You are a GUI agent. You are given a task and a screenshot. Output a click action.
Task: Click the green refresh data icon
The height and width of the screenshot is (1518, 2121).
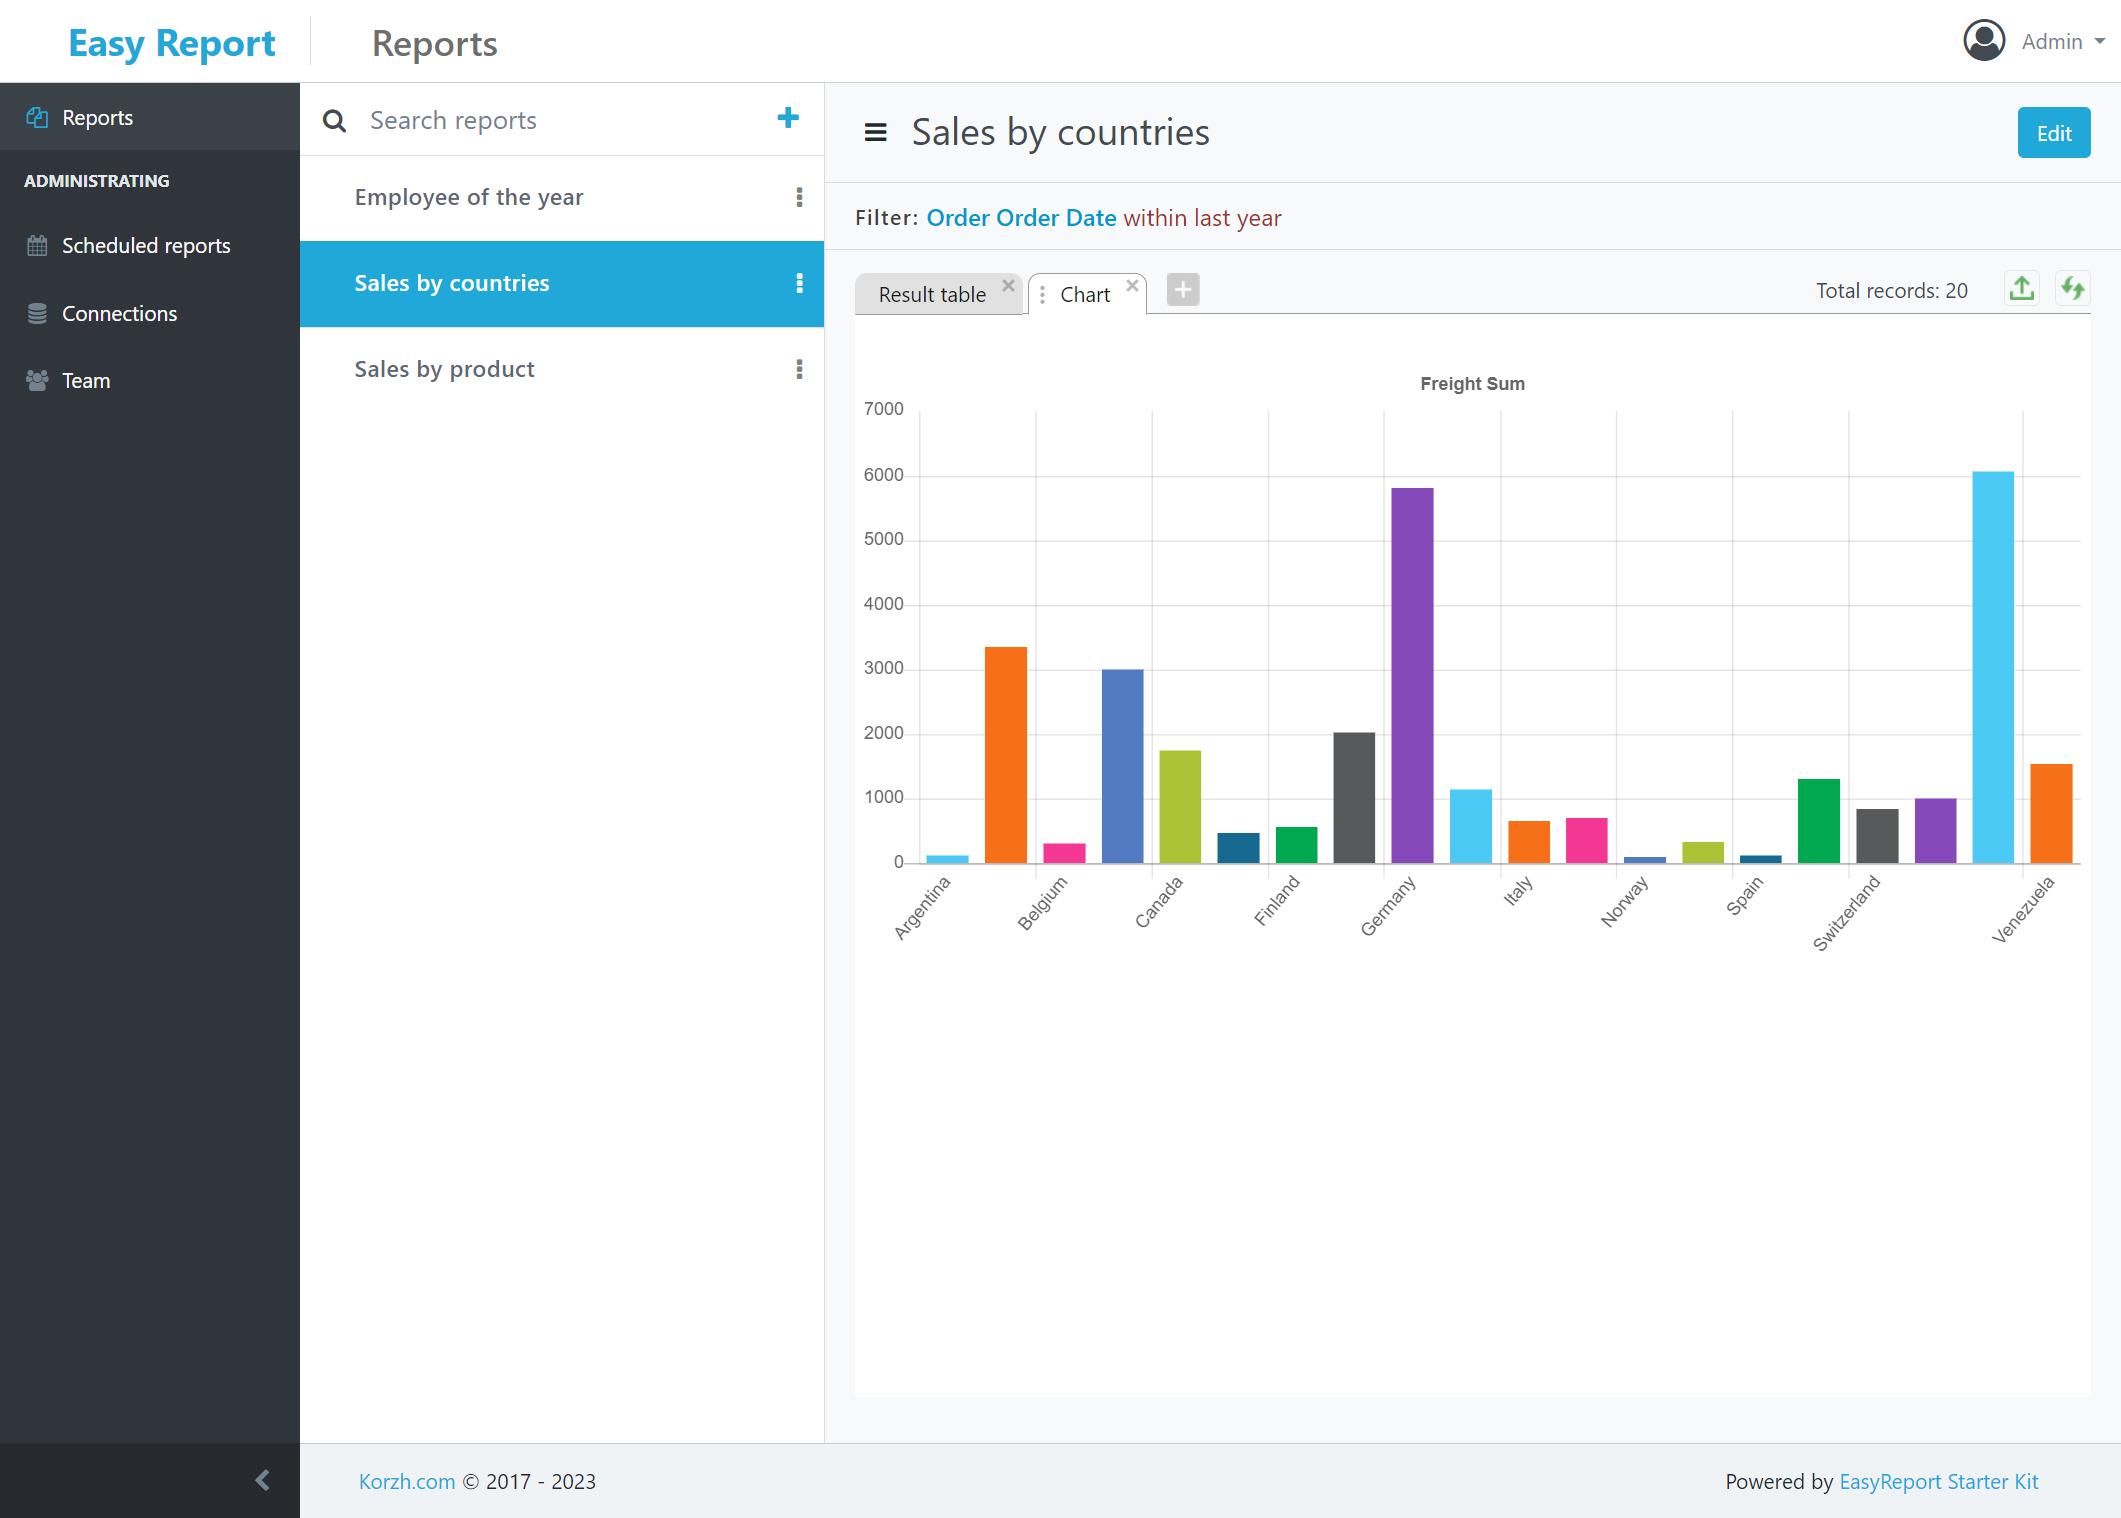coord(2072,289)
